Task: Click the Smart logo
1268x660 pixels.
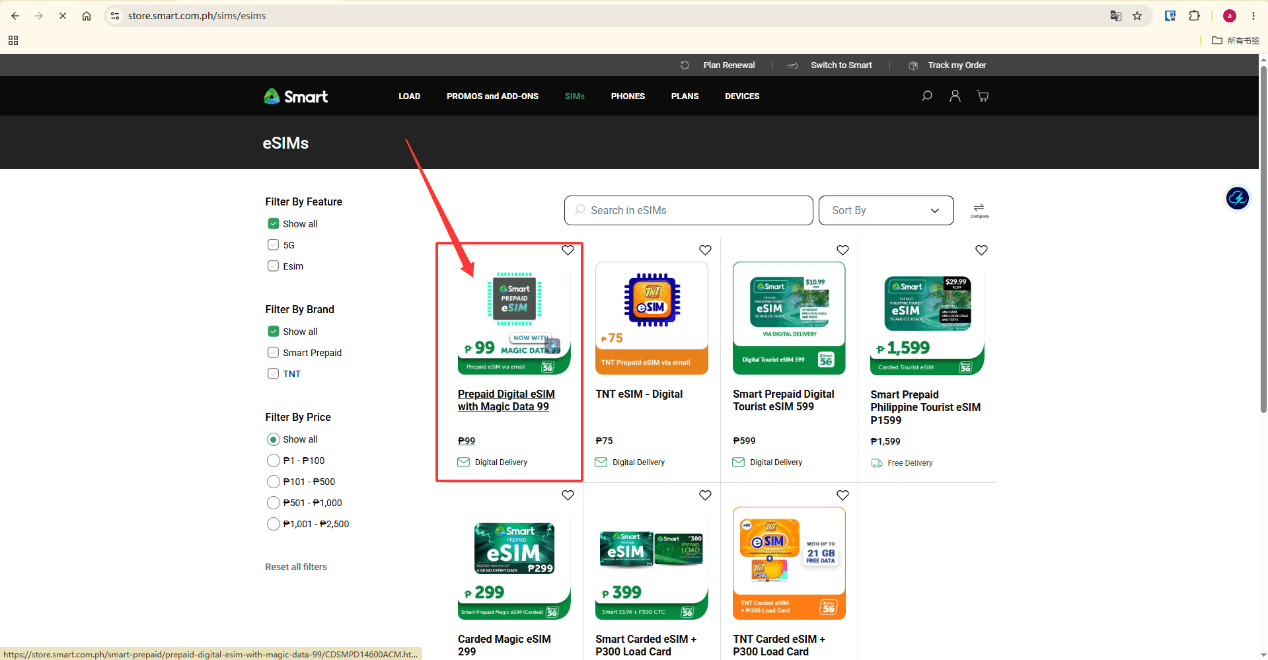Action: pyautogui.click(x=296, y=96)
